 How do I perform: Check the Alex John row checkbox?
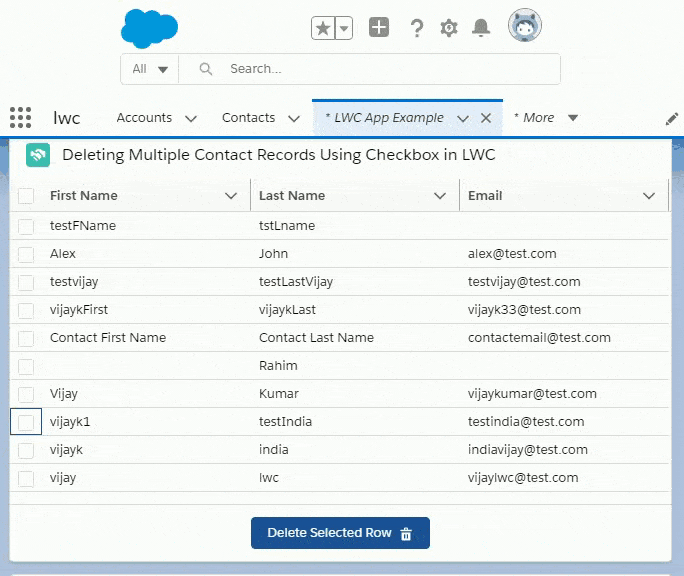click(x=26, y=254)
